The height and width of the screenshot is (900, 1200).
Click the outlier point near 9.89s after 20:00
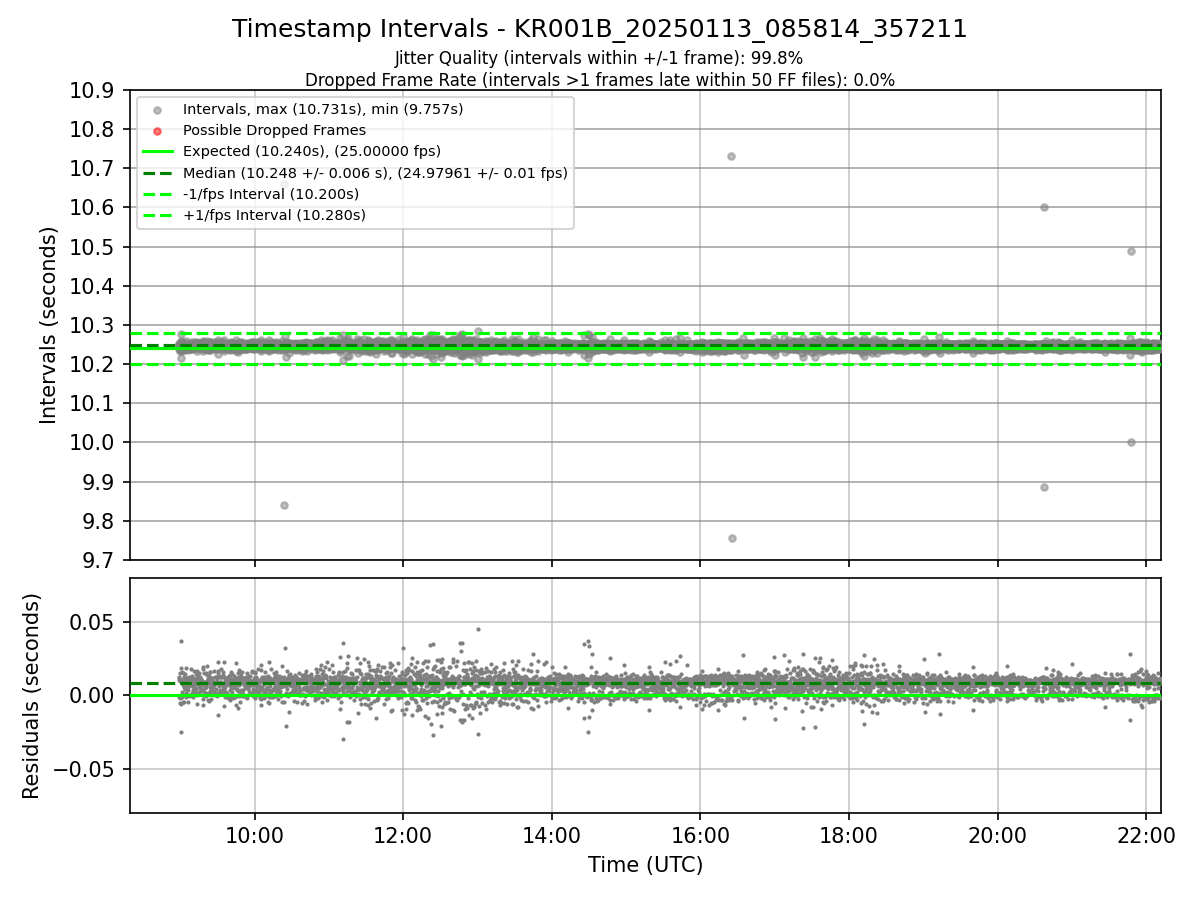coord(1044,487)
